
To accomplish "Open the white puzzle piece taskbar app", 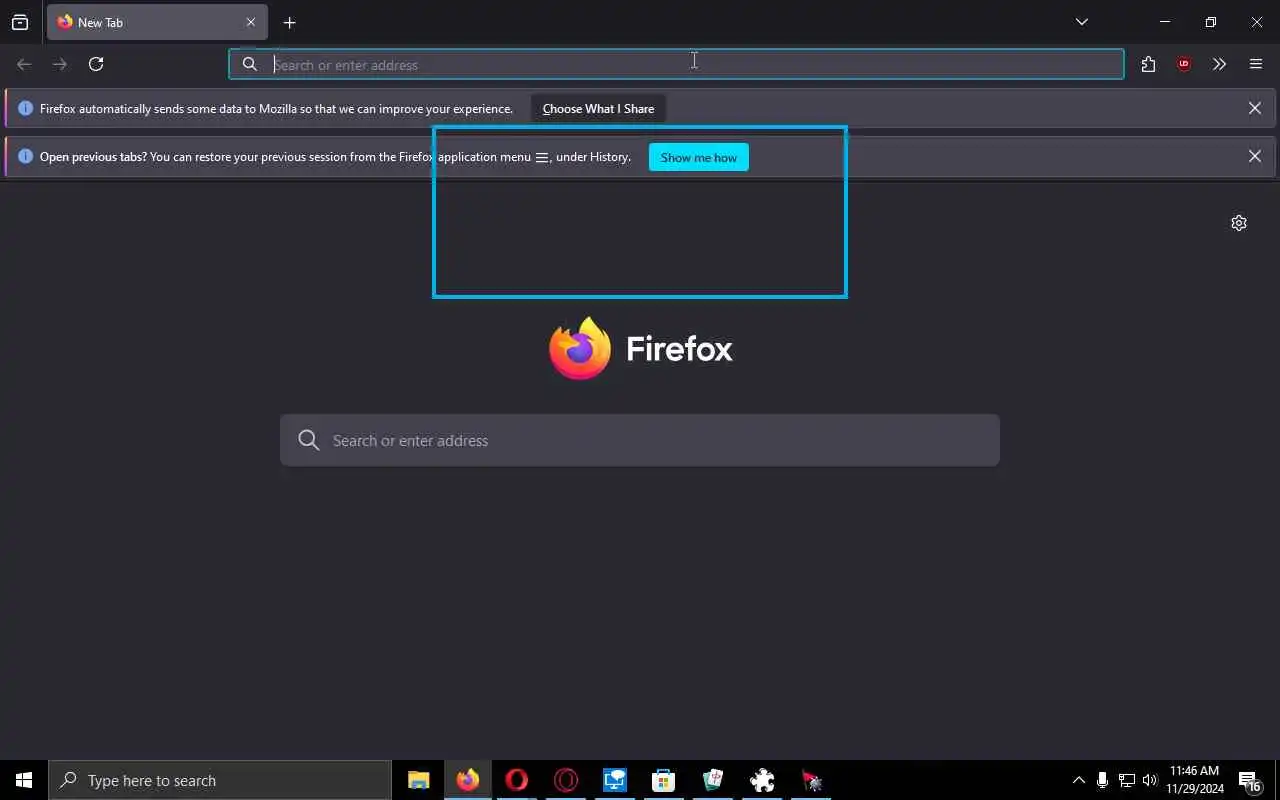I will (762, 780).
